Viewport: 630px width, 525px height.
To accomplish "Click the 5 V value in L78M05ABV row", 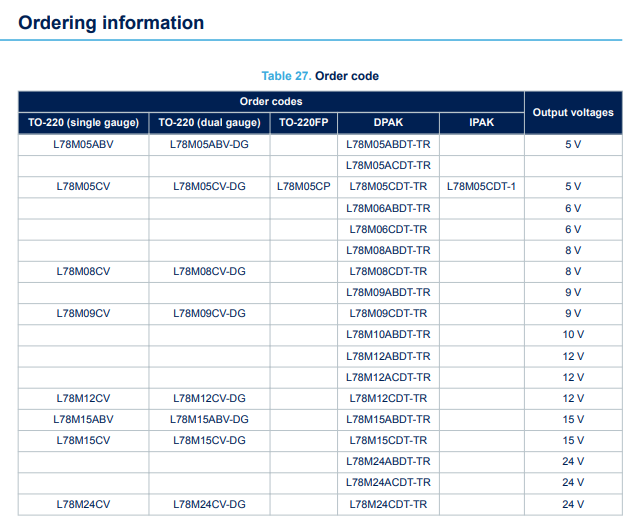I will tap(573, 145).
